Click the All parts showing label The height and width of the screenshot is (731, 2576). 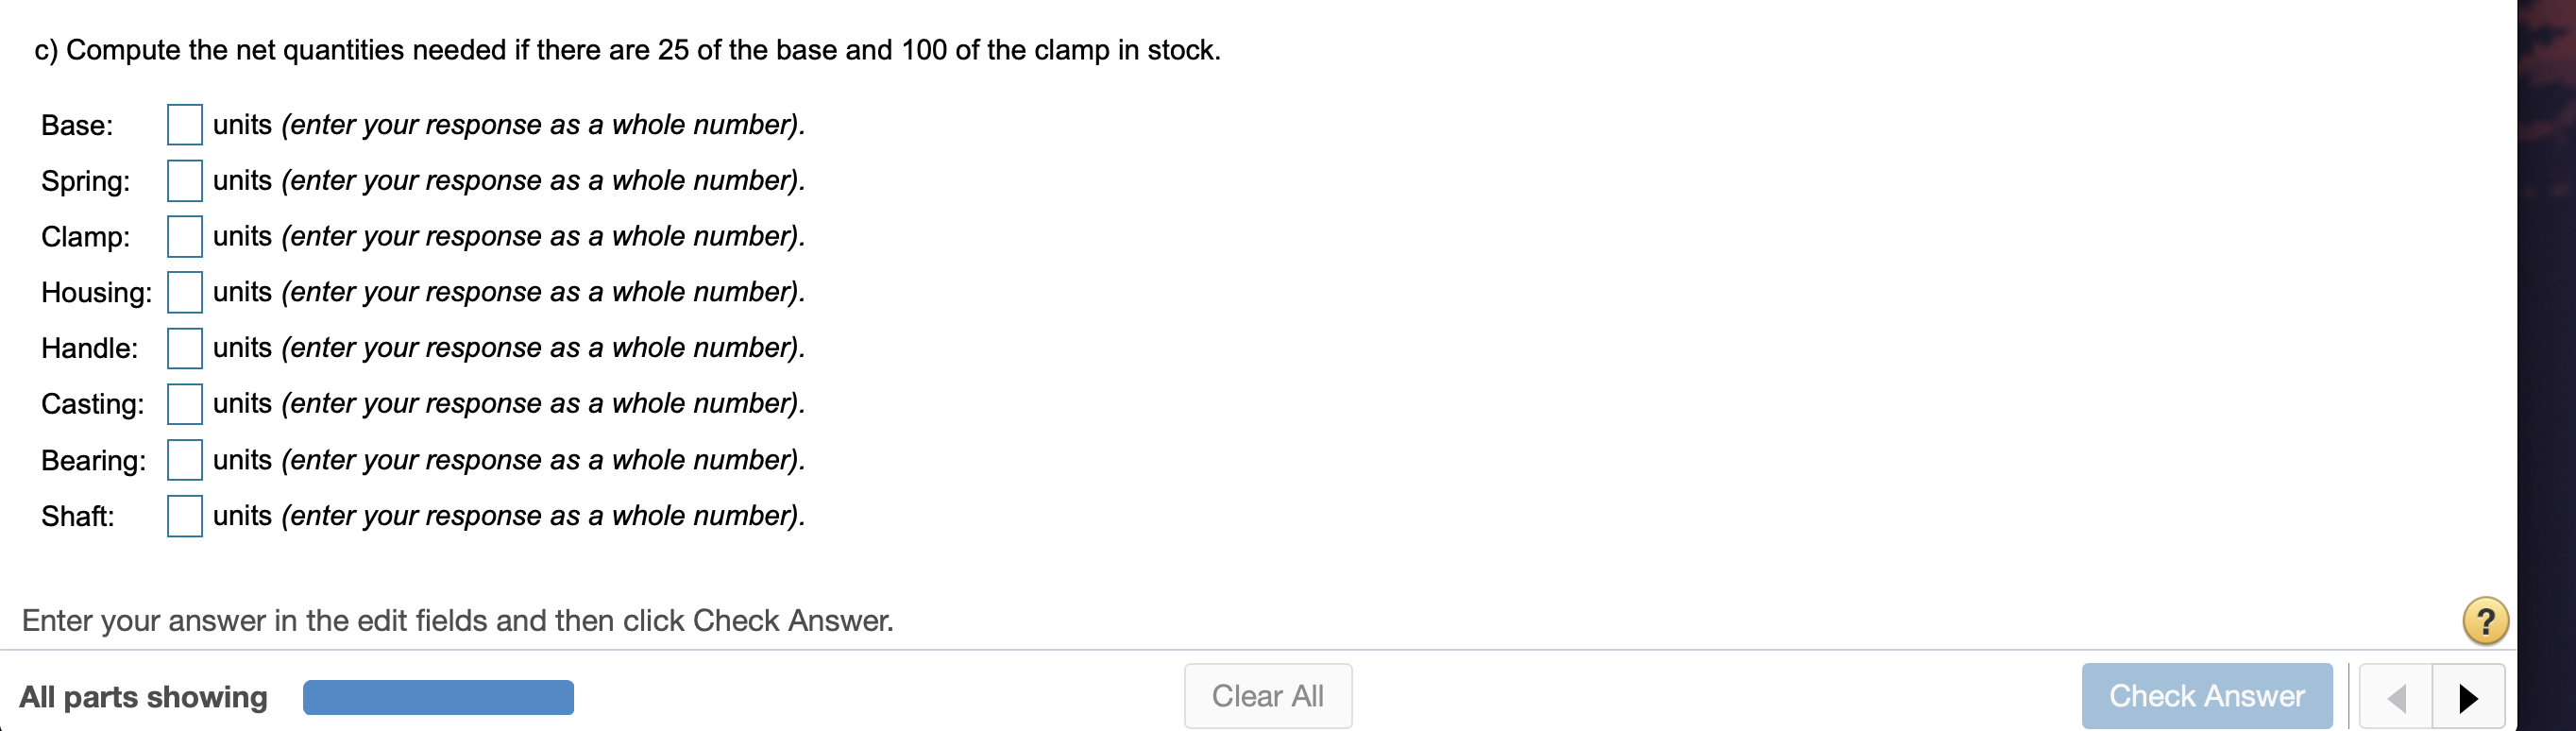(142, 696)
